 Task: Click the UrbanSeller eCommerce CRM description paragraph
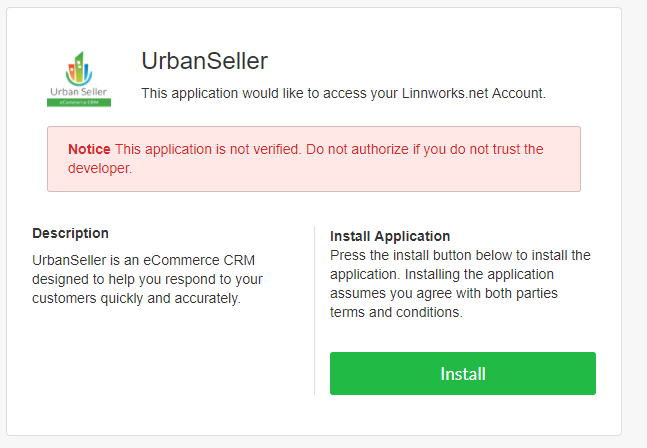point(147,279)
